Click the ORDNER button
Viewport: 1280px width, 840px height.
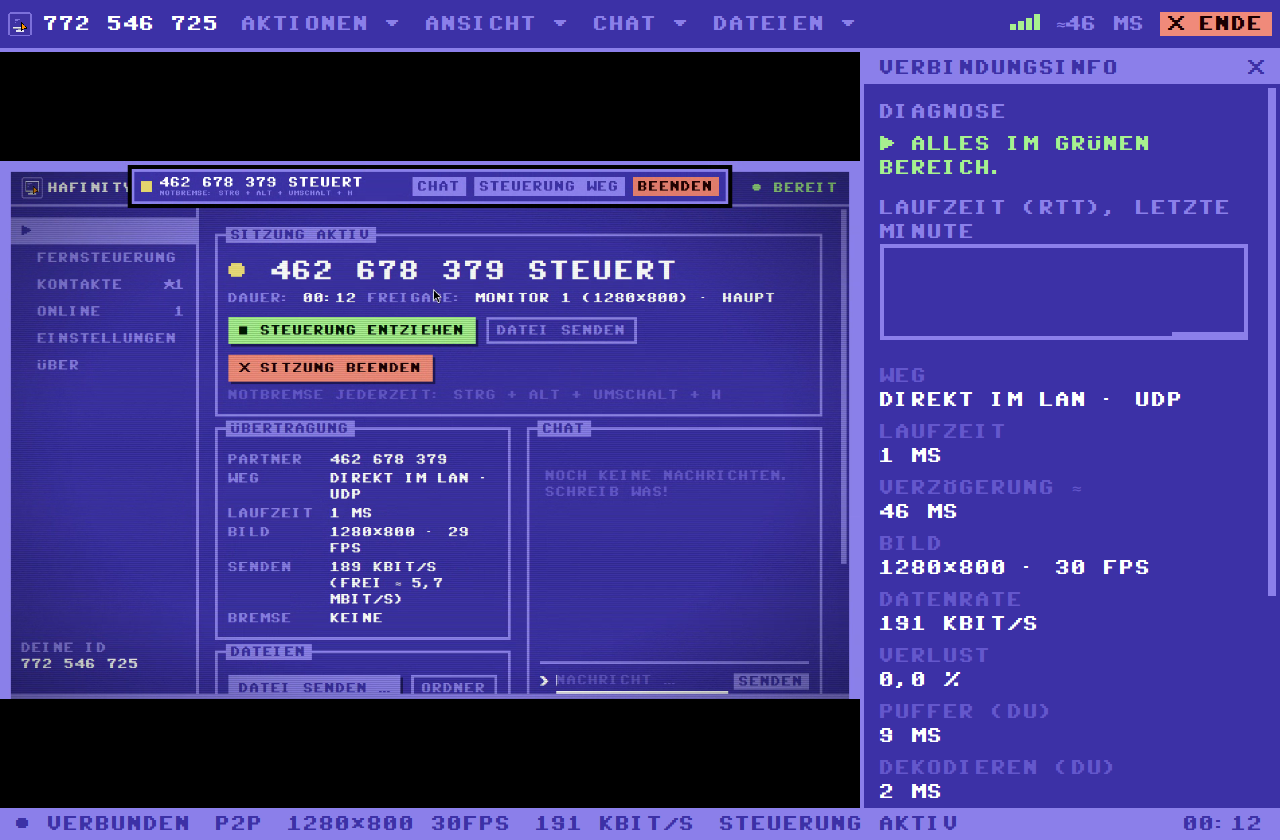[x=453, y=687]
